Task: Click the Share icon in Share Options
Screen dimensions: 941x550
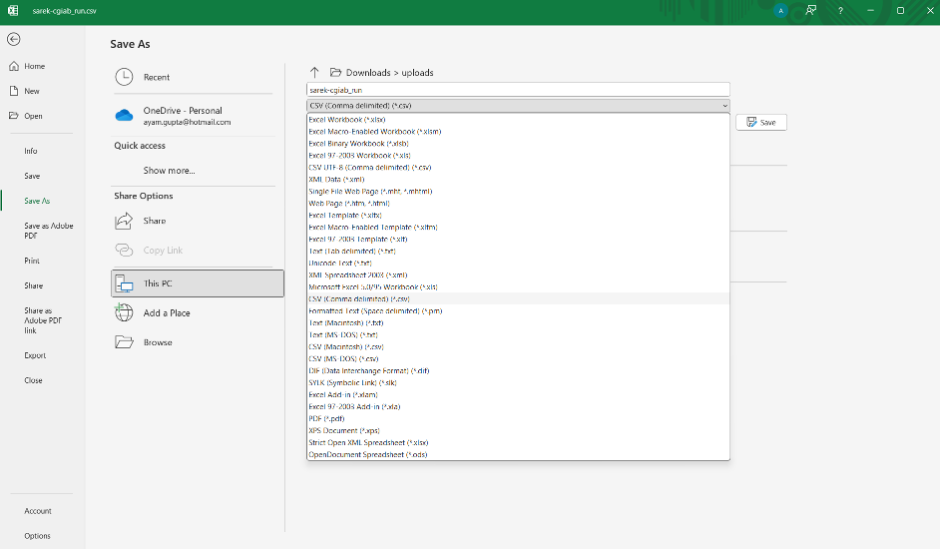Action: click(124, 221)
